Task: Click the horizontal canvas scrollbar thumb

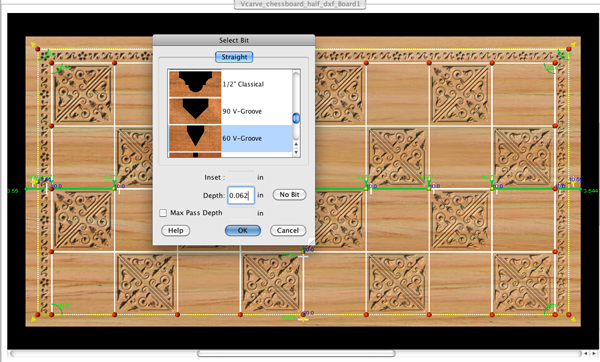Action: click(297, 353)
